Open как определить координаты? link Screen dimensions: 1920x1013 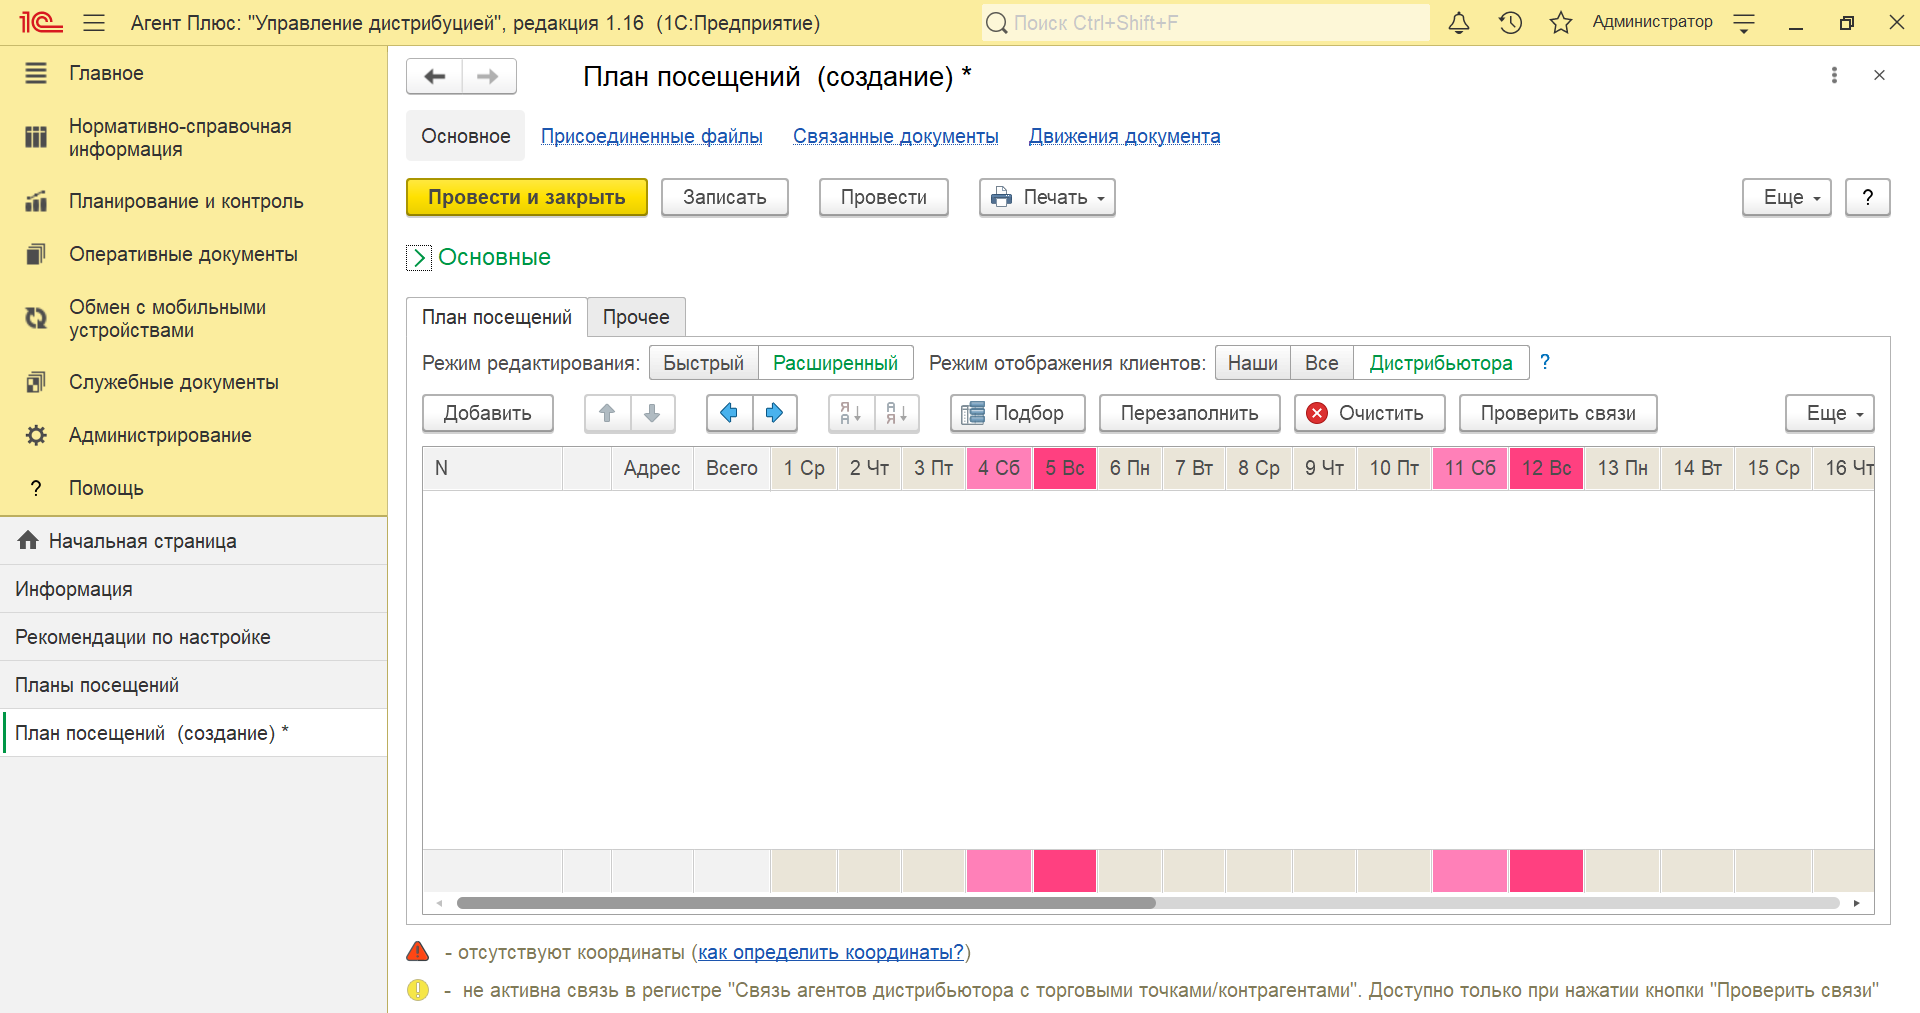click(831, 952)
